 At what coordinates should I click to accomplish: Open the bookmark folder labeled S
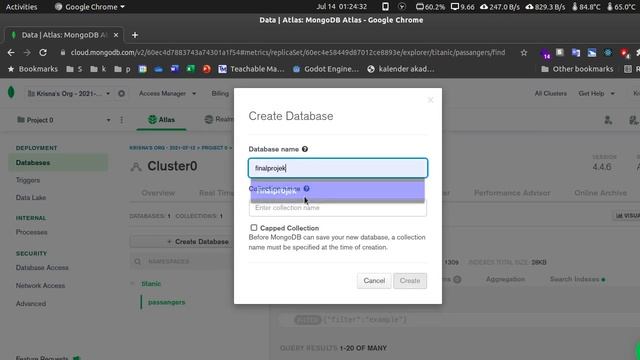point(74,69)
